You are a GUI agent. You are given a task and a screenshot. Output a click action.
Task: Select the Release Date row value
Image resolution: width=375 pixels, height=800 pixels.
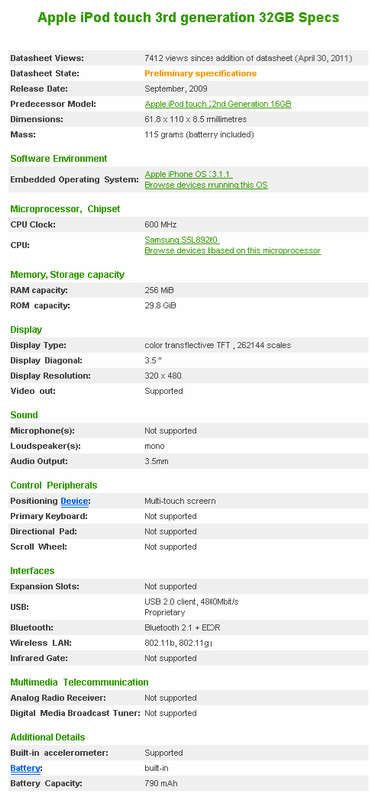pyautogui.click(x=176, y=89)
